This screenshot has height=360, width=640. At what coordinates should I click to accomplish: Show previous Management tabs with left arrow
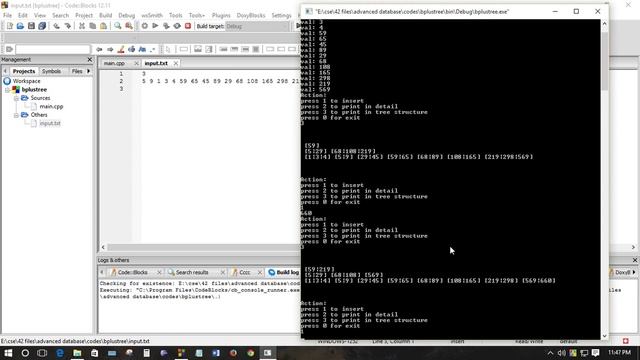(5, 71)
